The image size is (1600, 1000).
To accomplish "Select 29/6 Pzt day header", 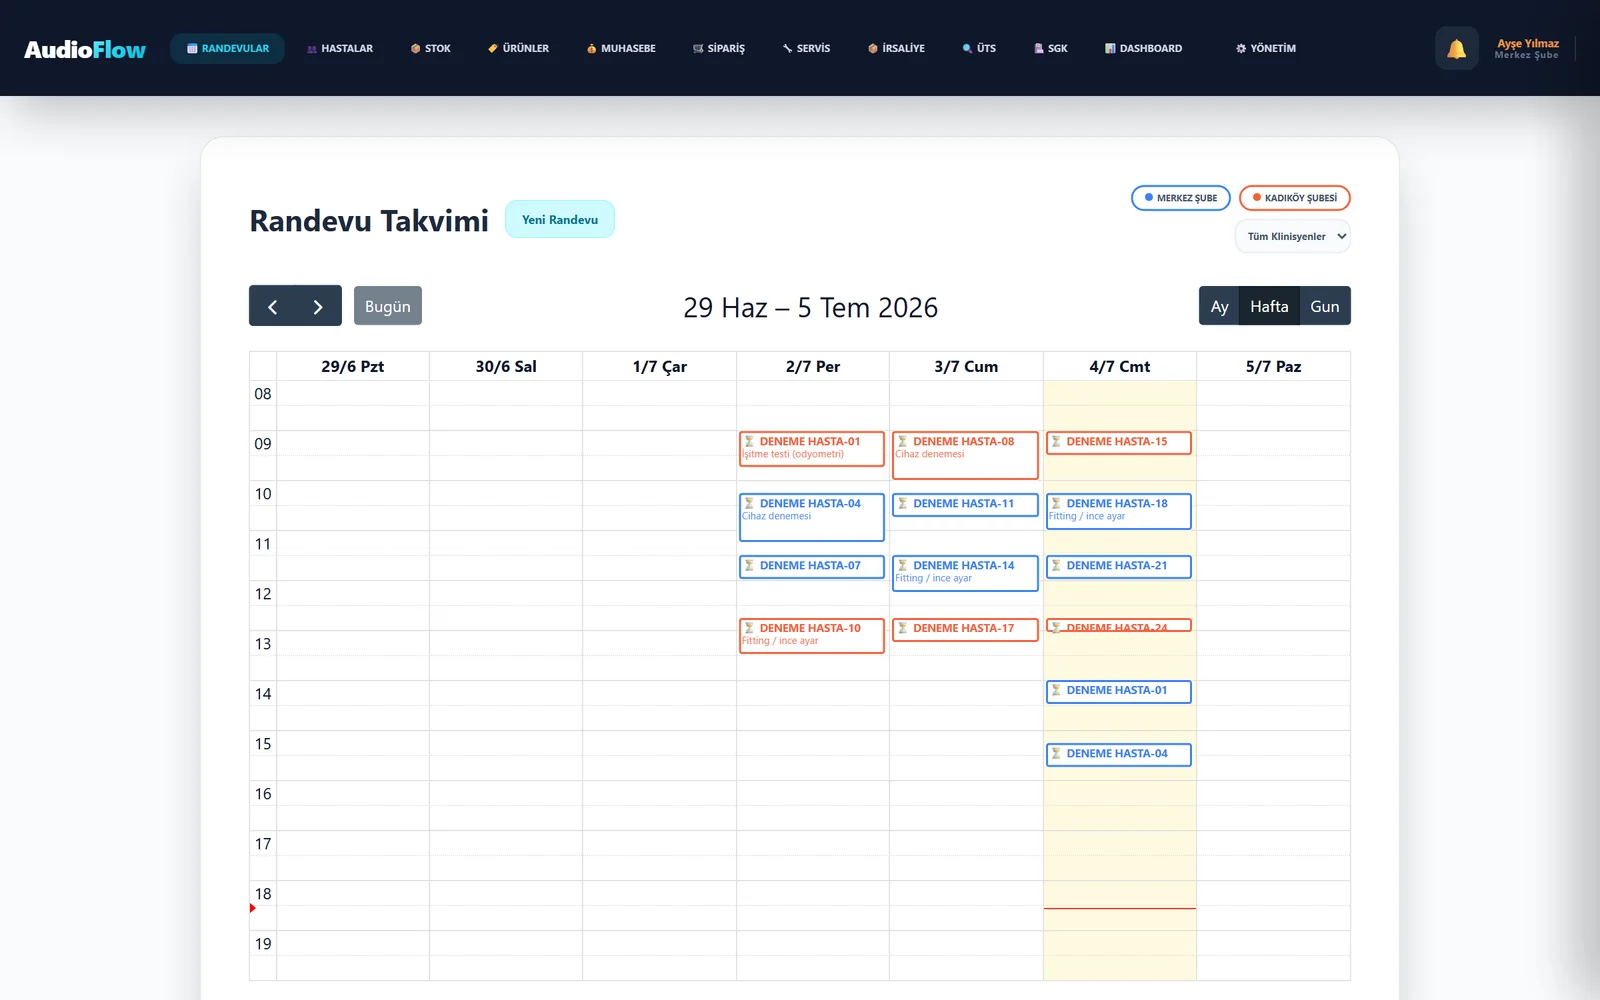I will [x=353, y=366].
